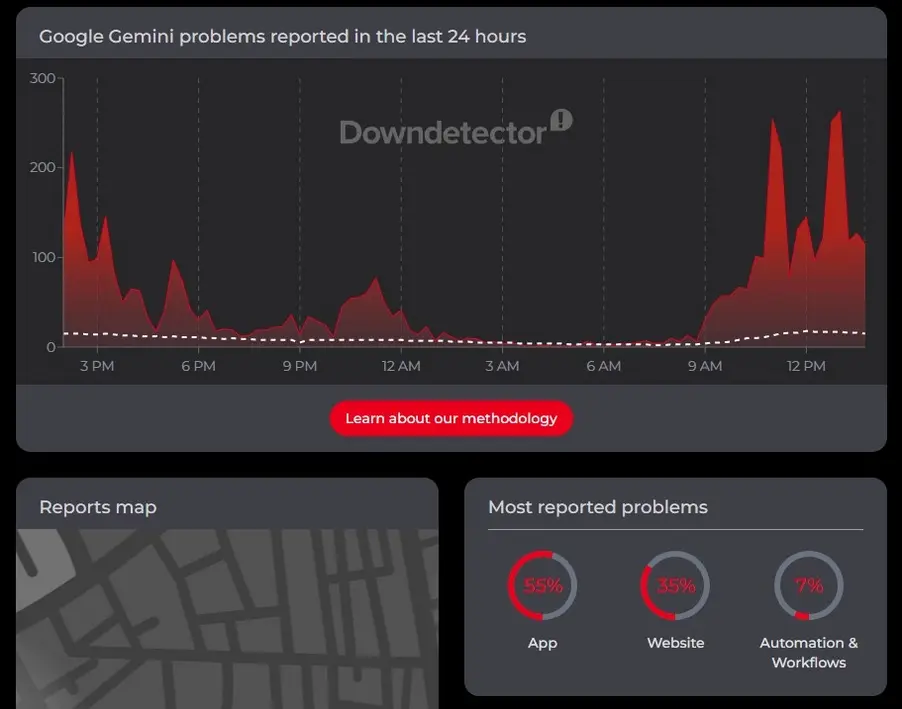Select the Website 35% circular indicator
This screenshot has width=902, height=709.
point(675,585)
